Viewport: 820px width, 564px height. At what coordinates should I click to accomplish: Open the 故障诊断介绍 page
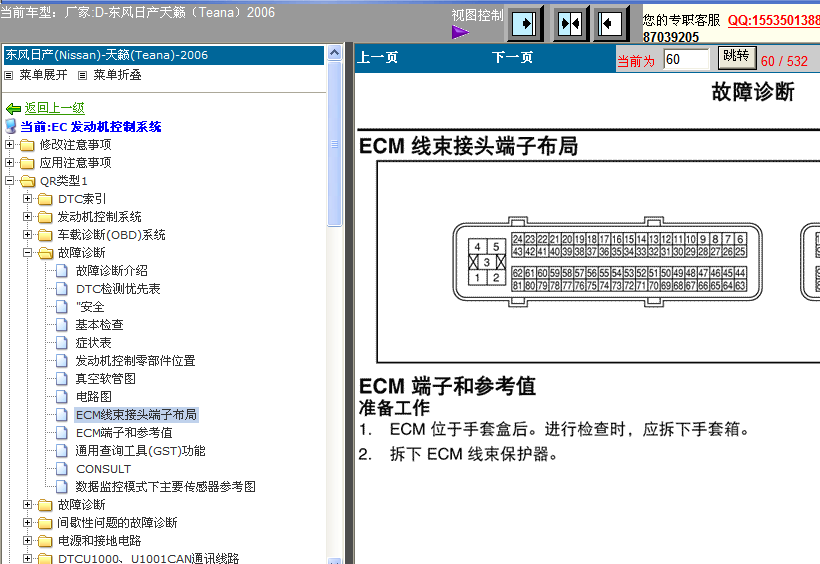[x=111, y=270]
